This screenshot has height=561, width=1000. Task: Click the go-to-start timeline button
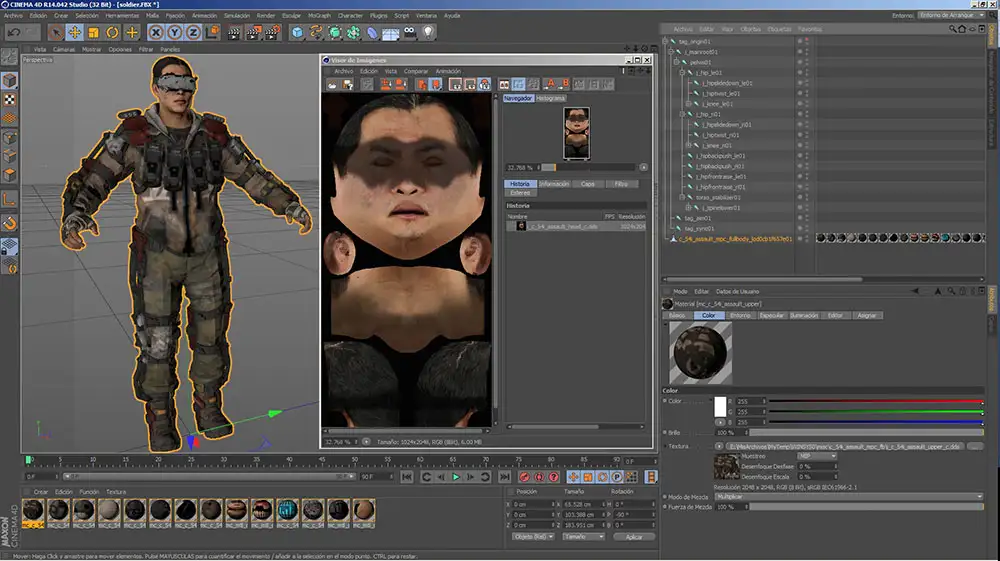tap(406, 477)
